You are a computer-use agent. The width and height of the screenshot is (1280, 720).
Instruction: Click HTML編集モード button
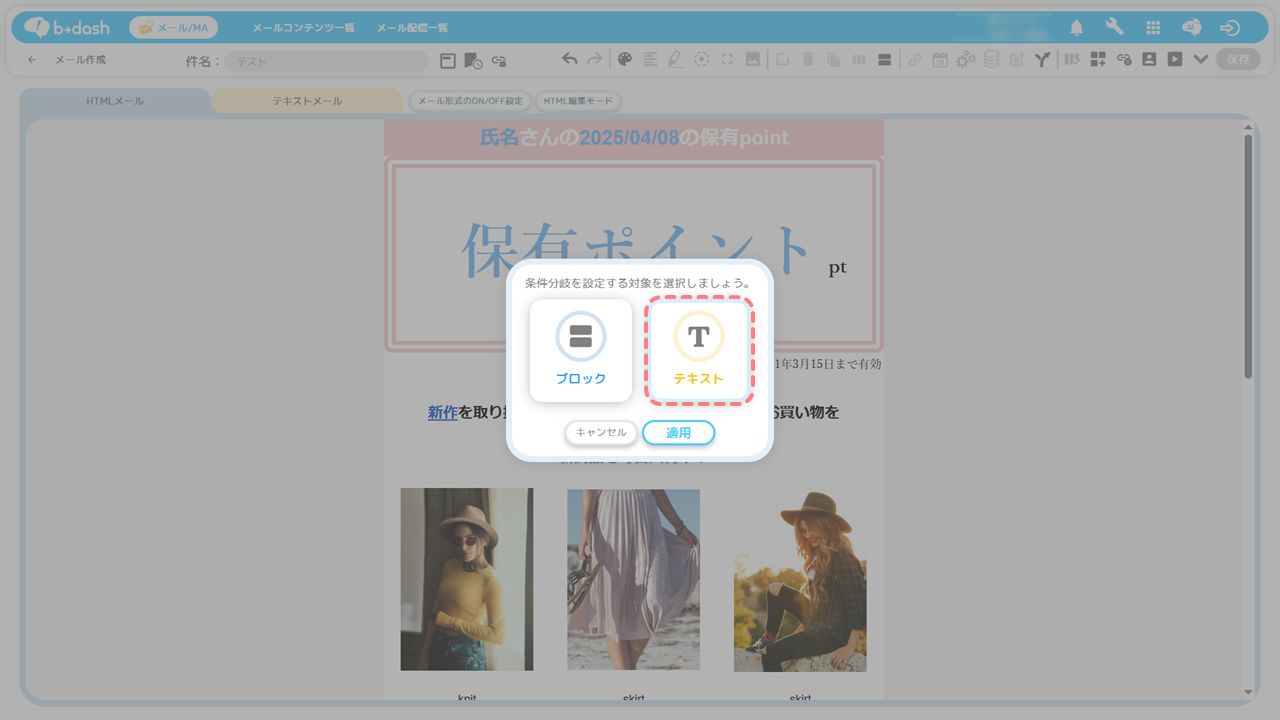[578, 101]
